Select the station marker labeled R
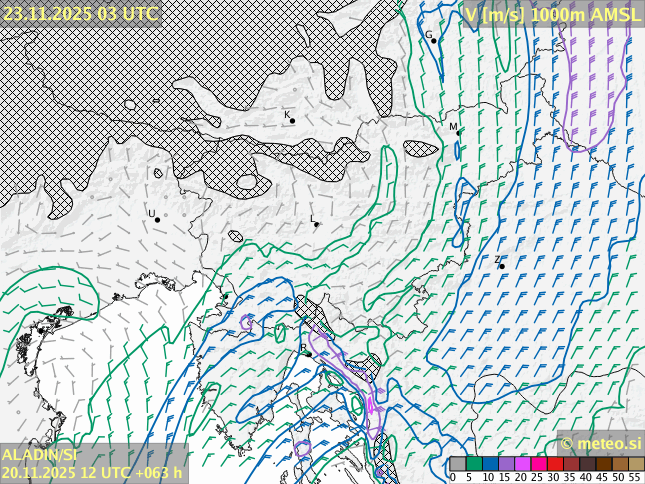 [309, 354]
